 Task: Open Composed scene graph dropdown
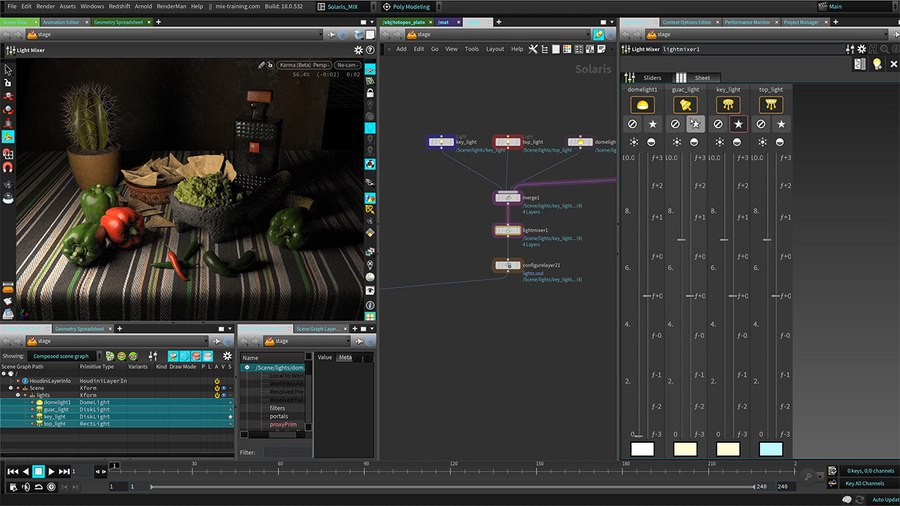(x=64, y=356)
